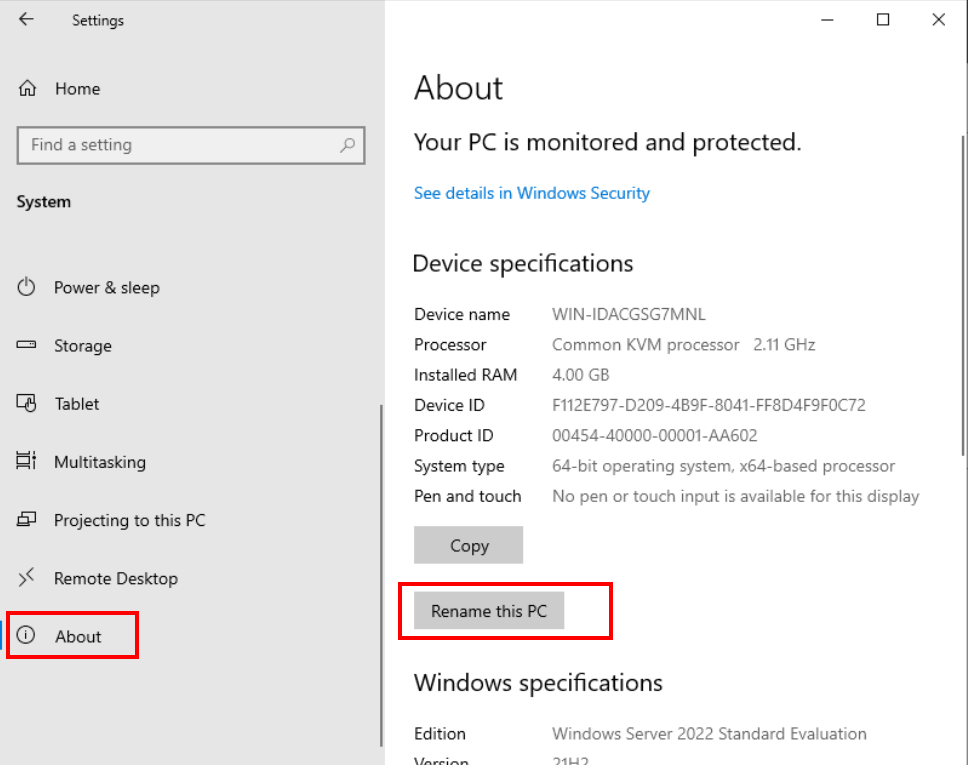
Task: Go to Storage settings
Action: click(x=82, y=346)
